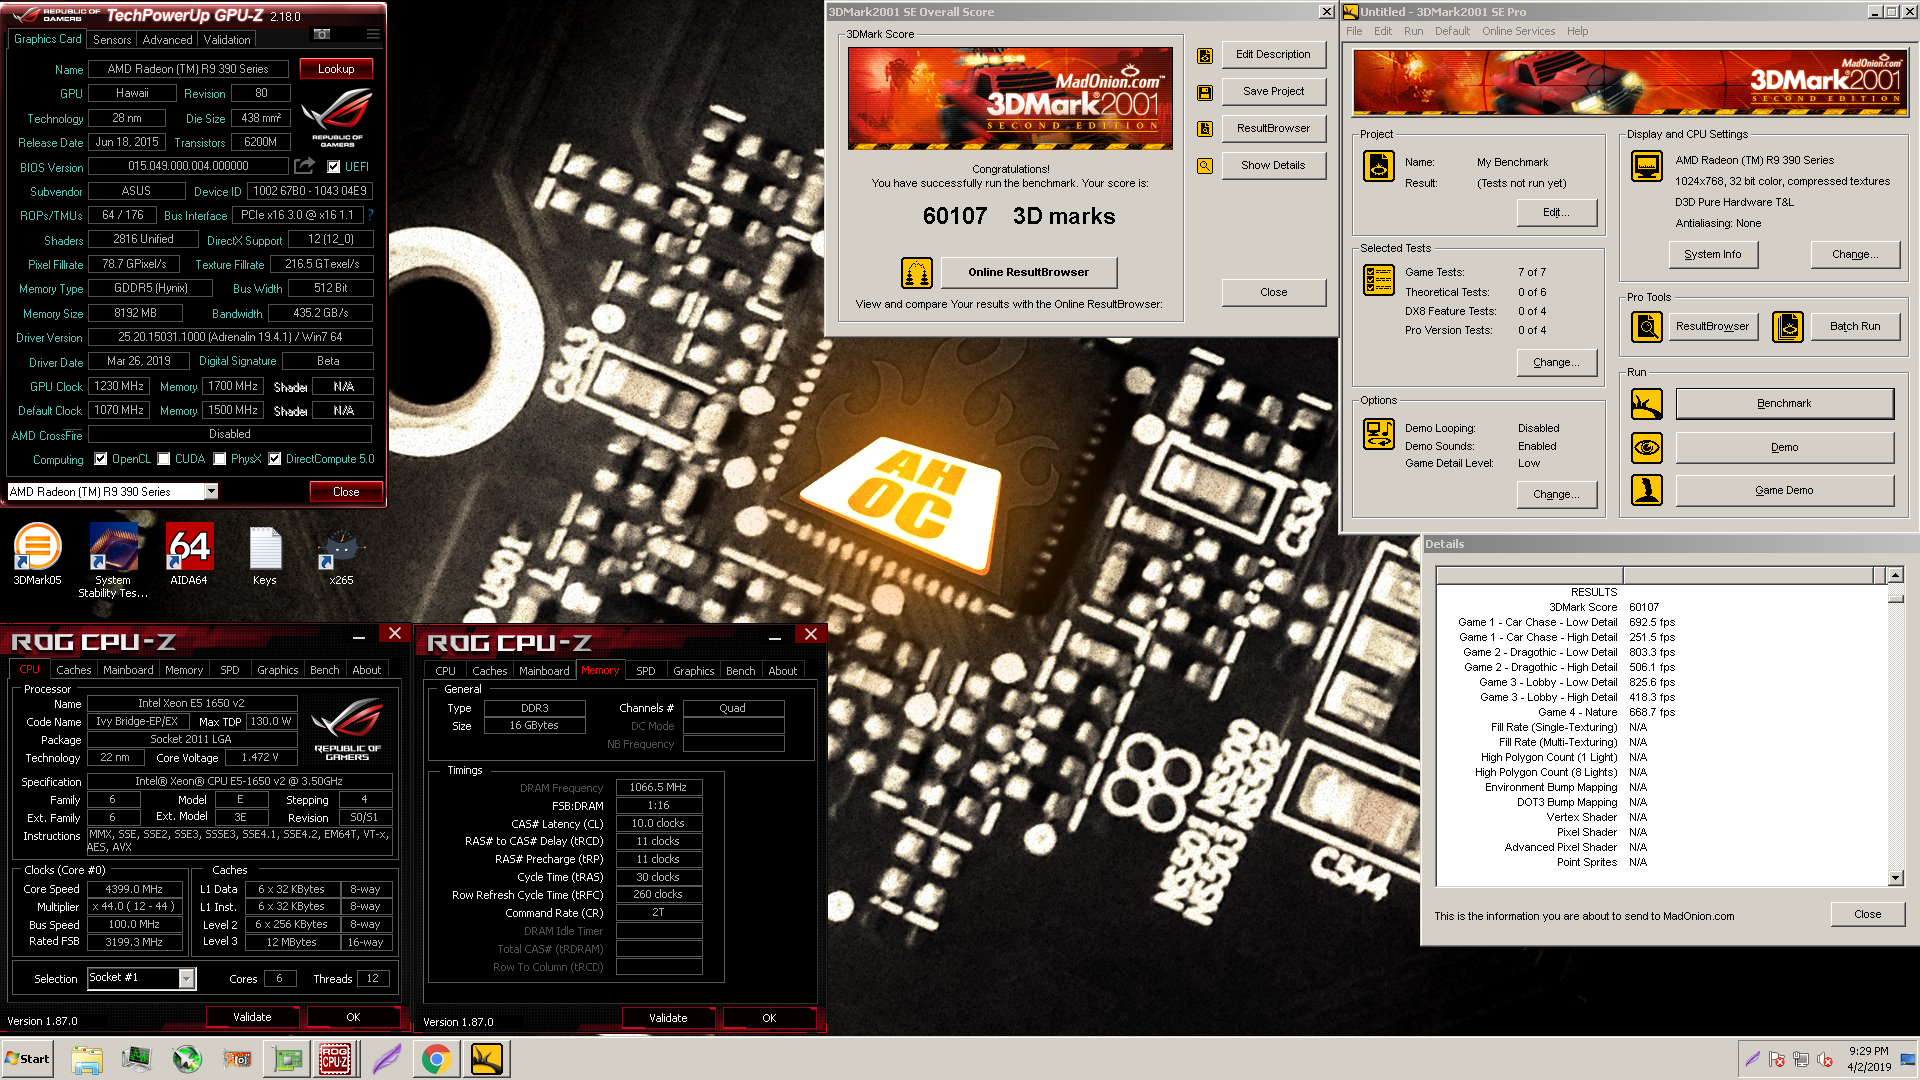Switch to the Sensors tab in GPU-Z
The width and height of the screenshot is (1920, 1080).
coord(112,39)
